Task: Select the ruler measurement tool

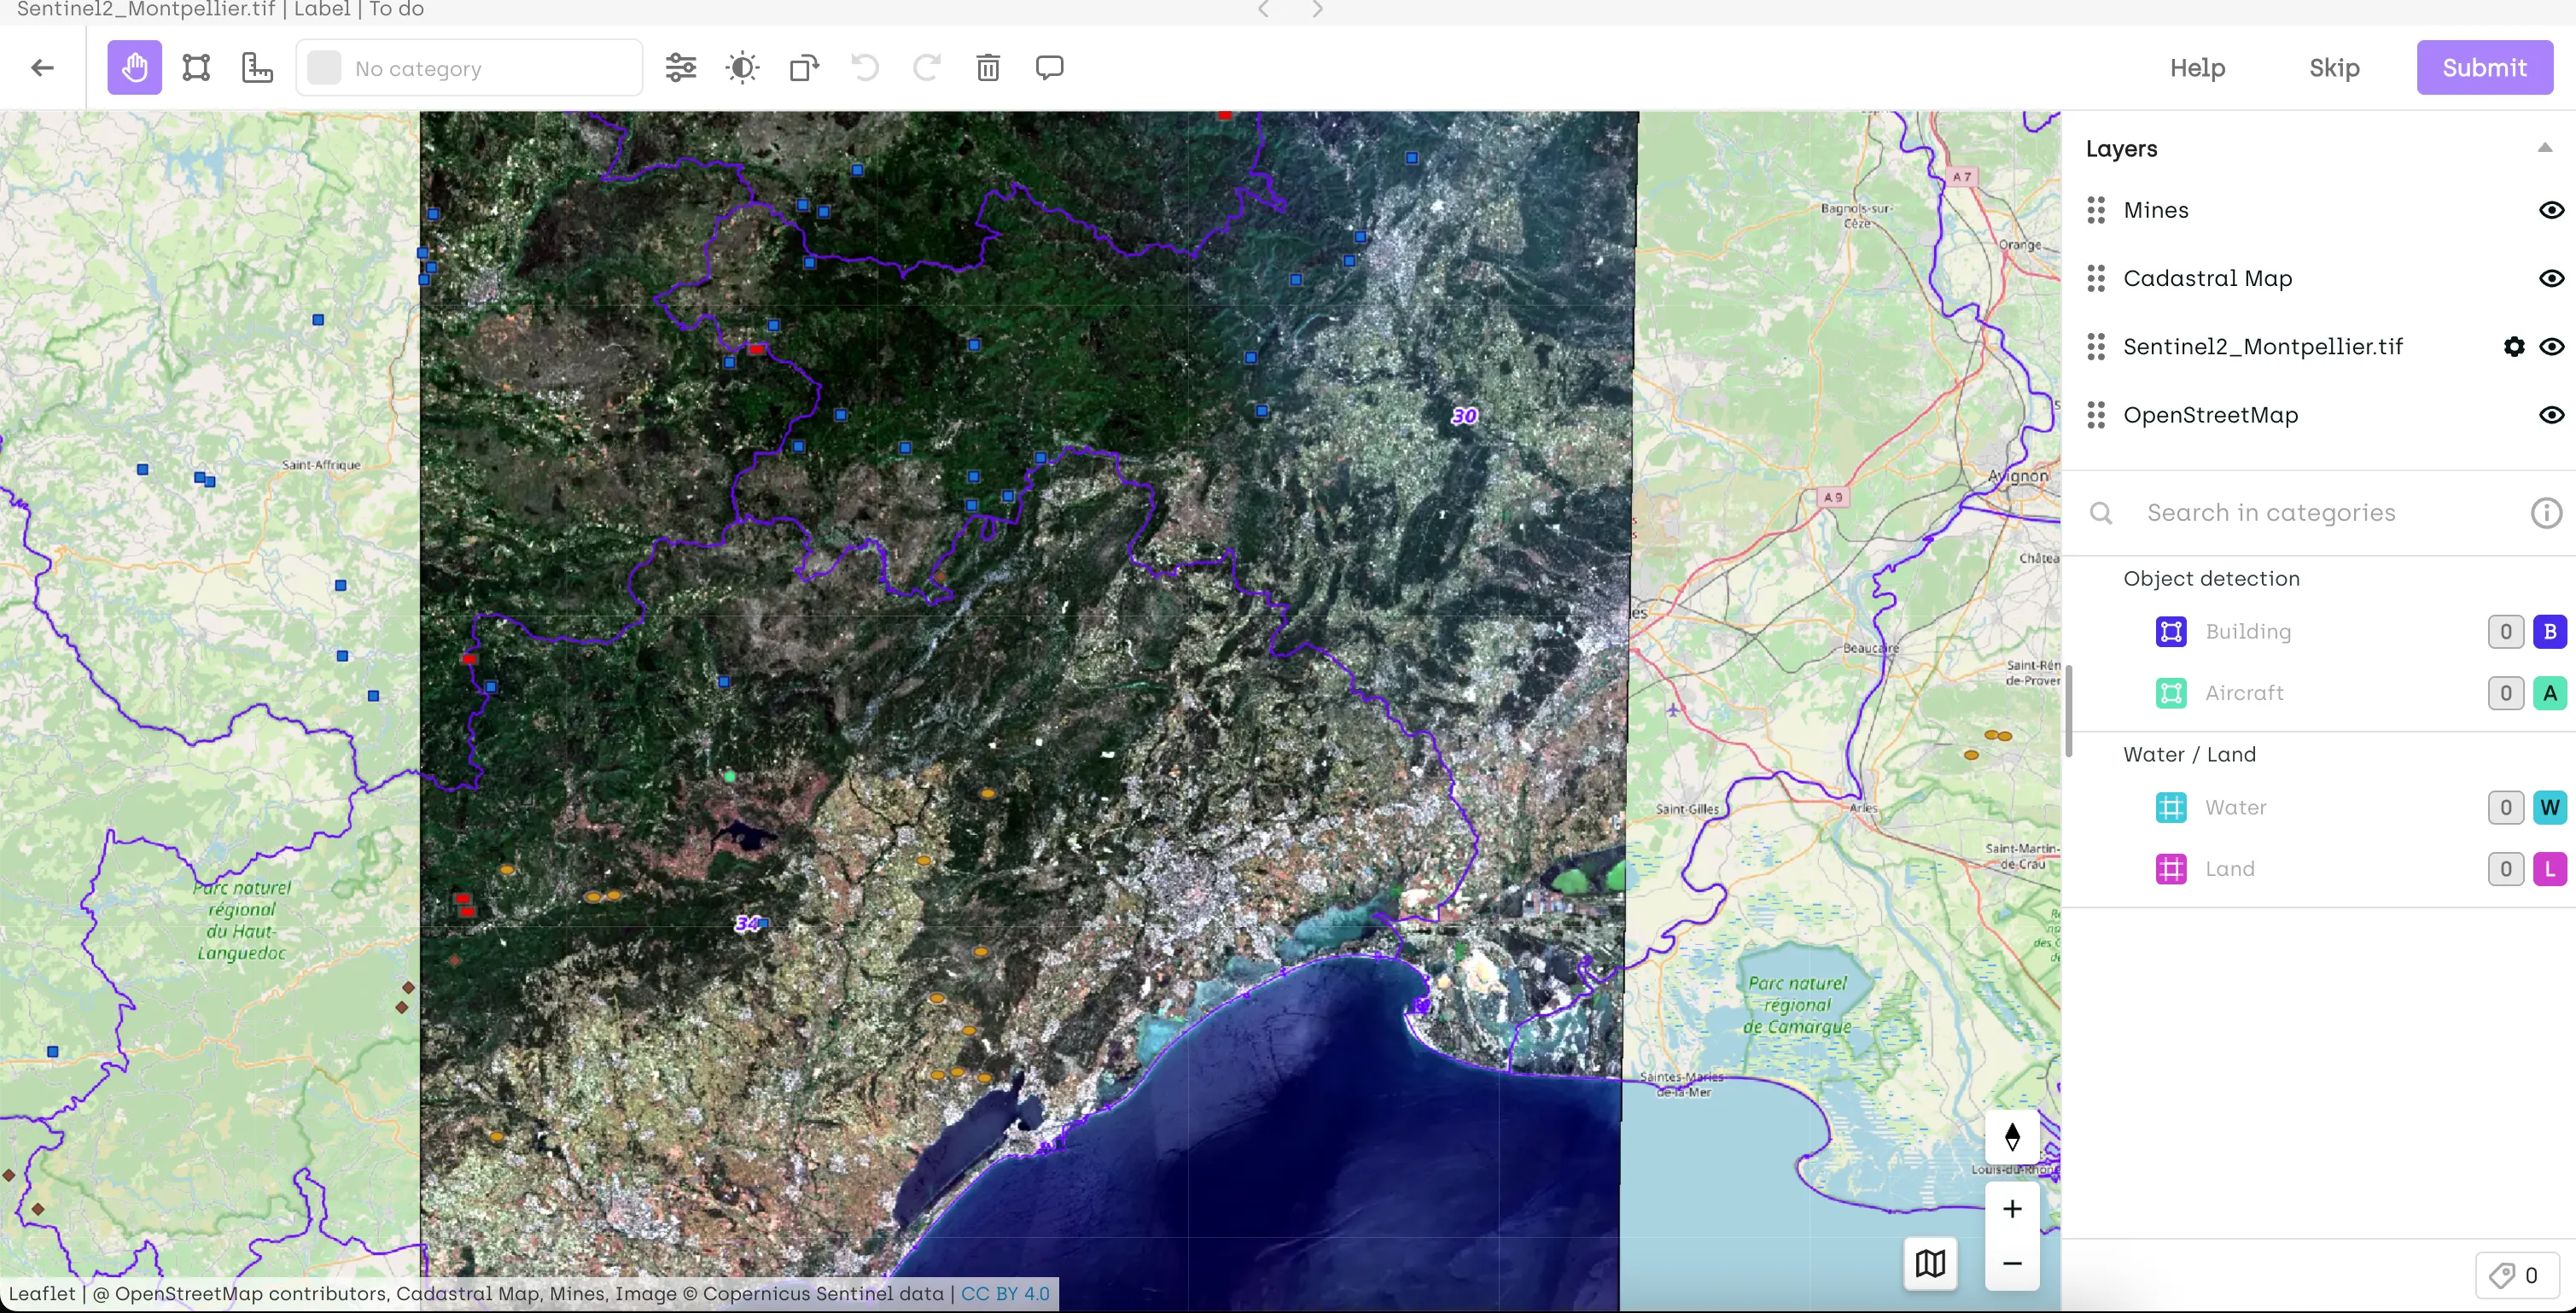Action: click(x=257, y=68)
